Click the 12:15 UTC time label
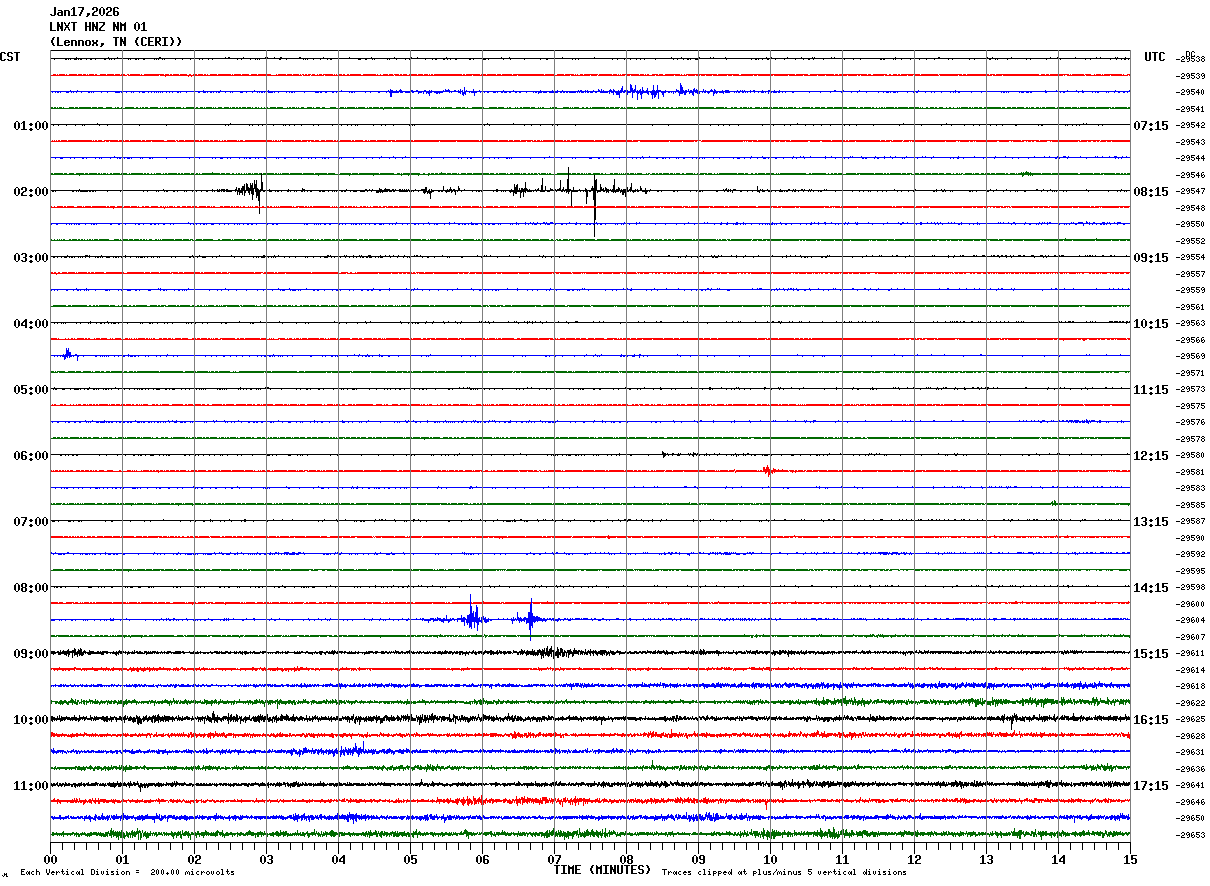Viewport: 1210px width, 886px height. (x=1151, y=456)
